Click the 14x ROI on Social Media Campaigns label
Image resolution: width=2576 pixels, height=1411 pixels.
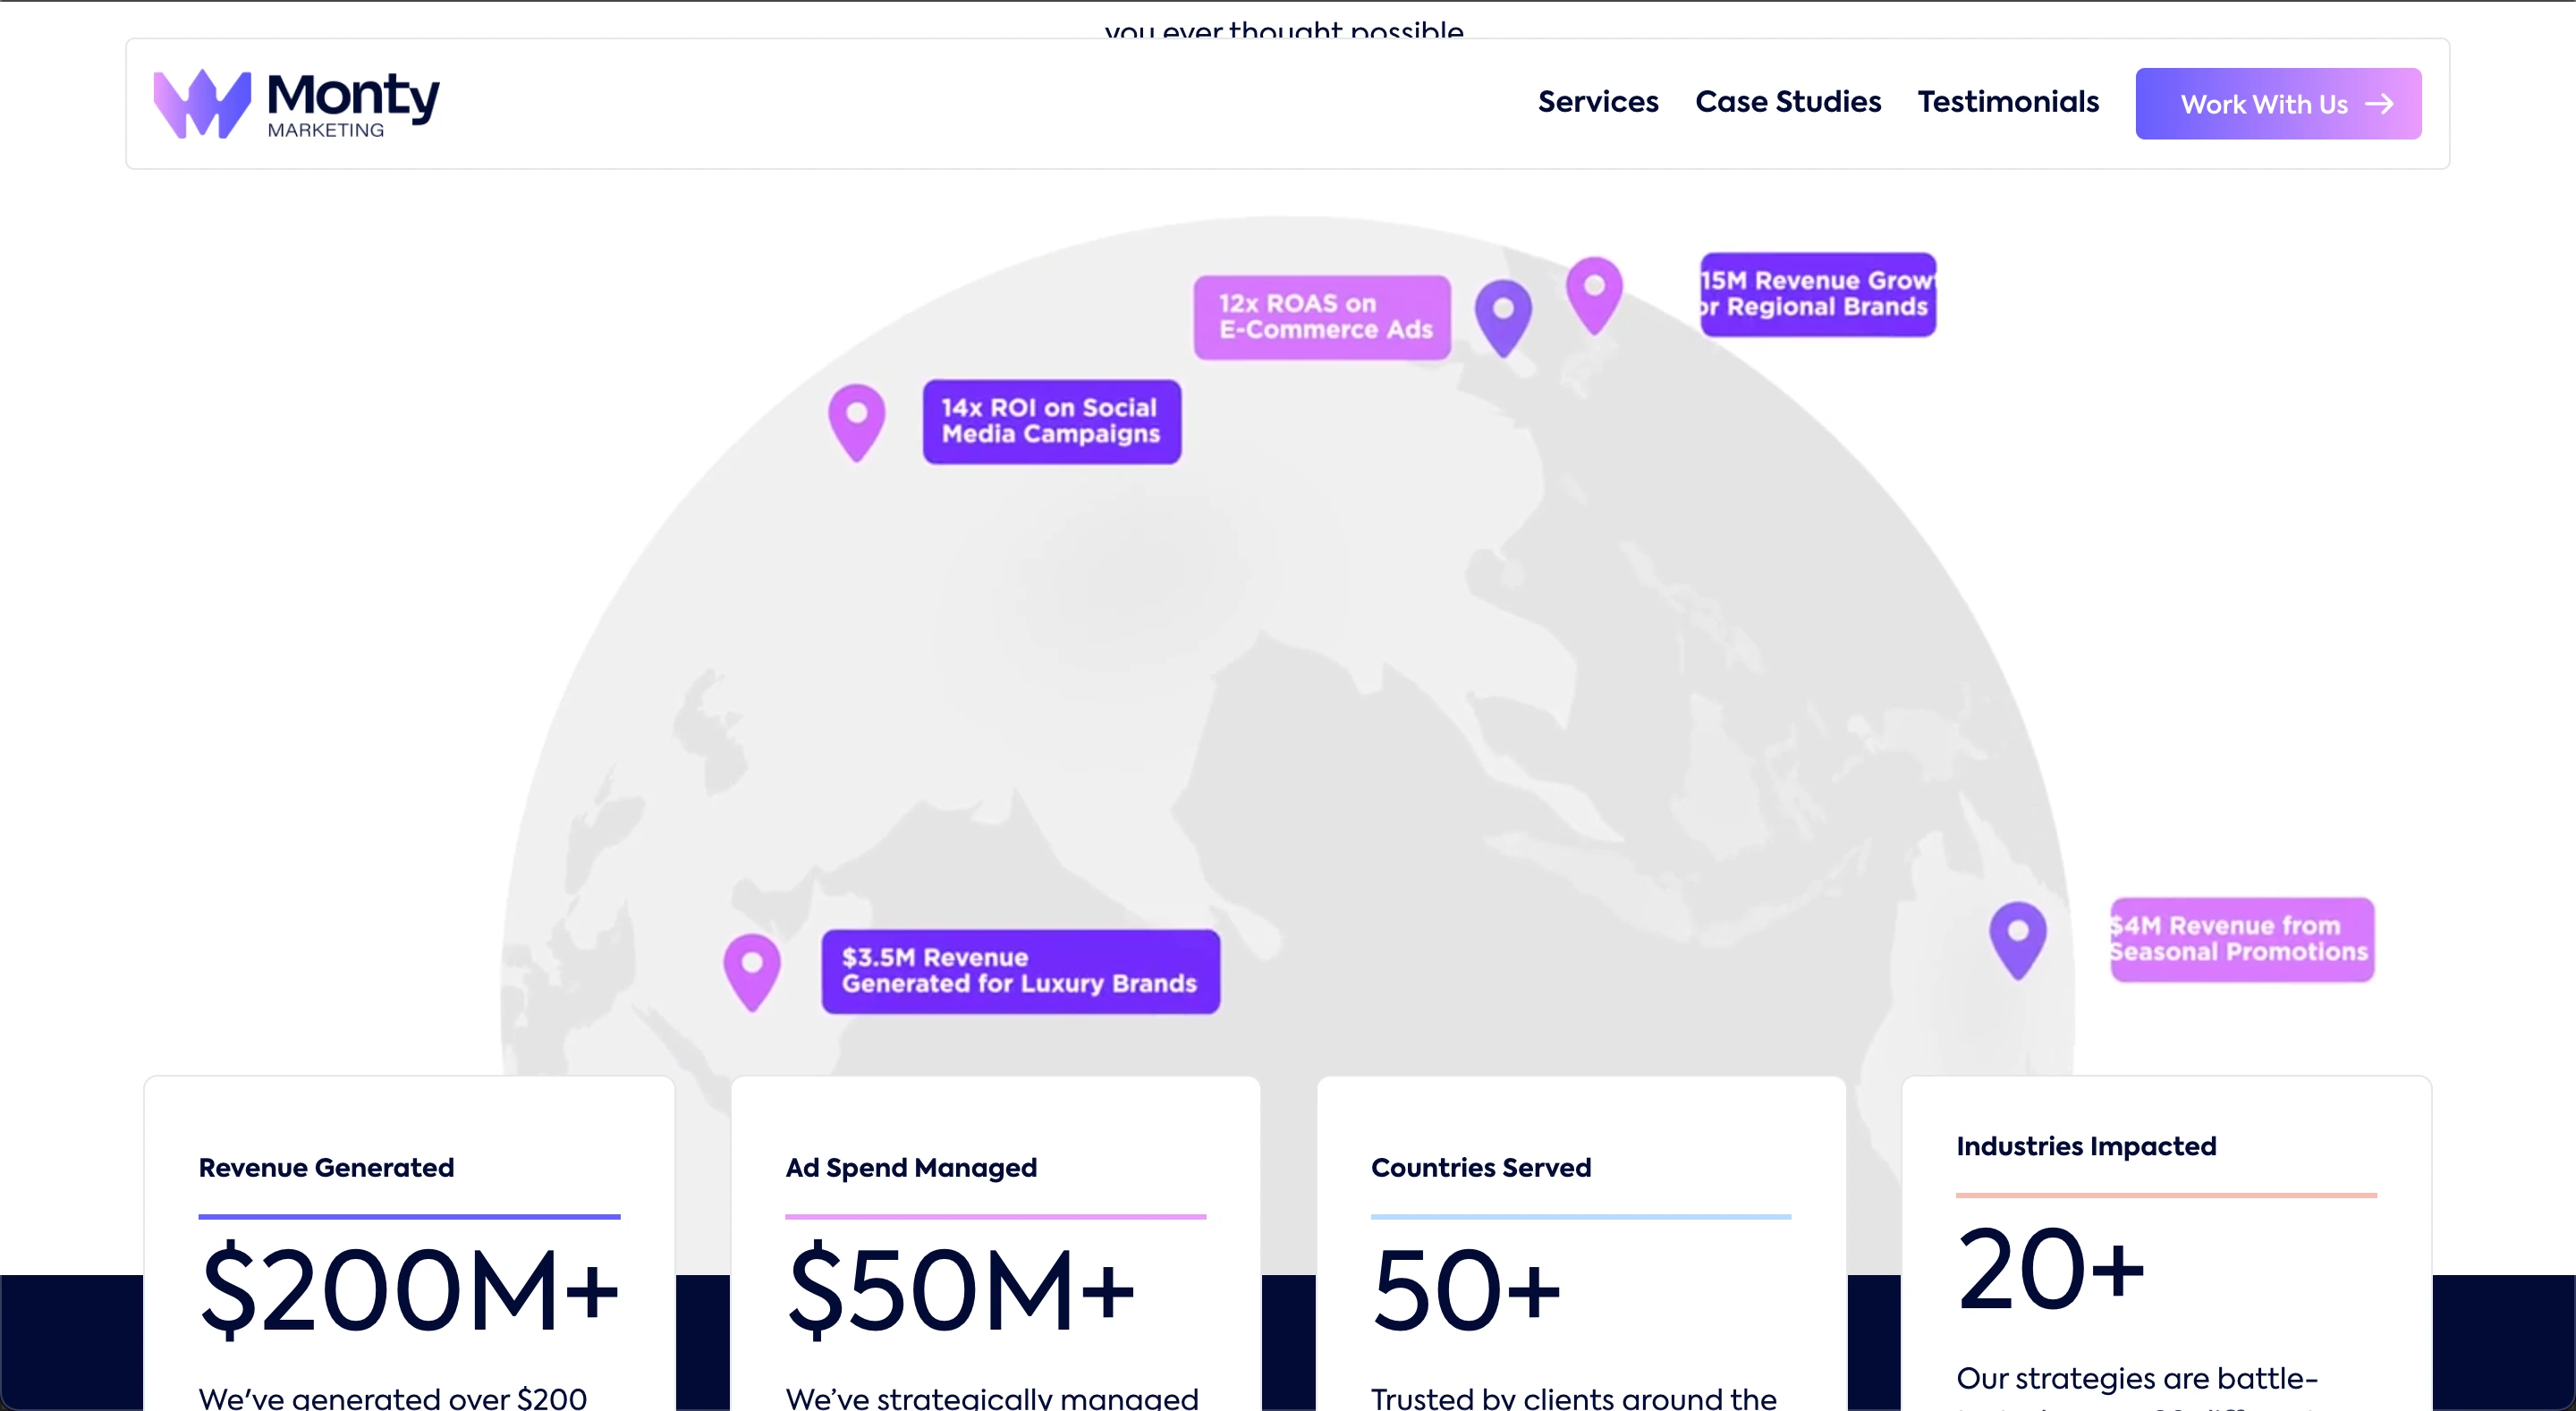point(1052,421)
